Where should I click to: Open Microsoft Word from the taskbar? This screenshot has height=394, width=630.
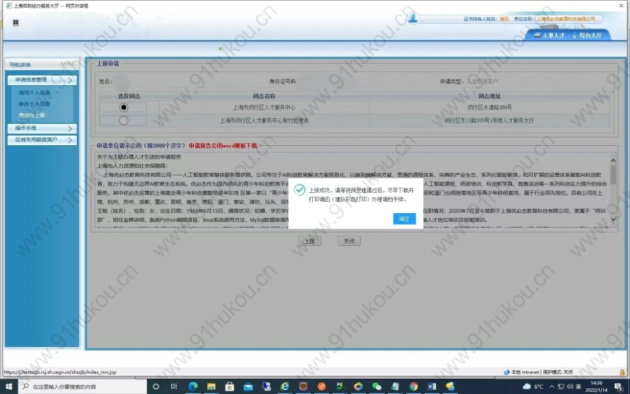(432, 386)
